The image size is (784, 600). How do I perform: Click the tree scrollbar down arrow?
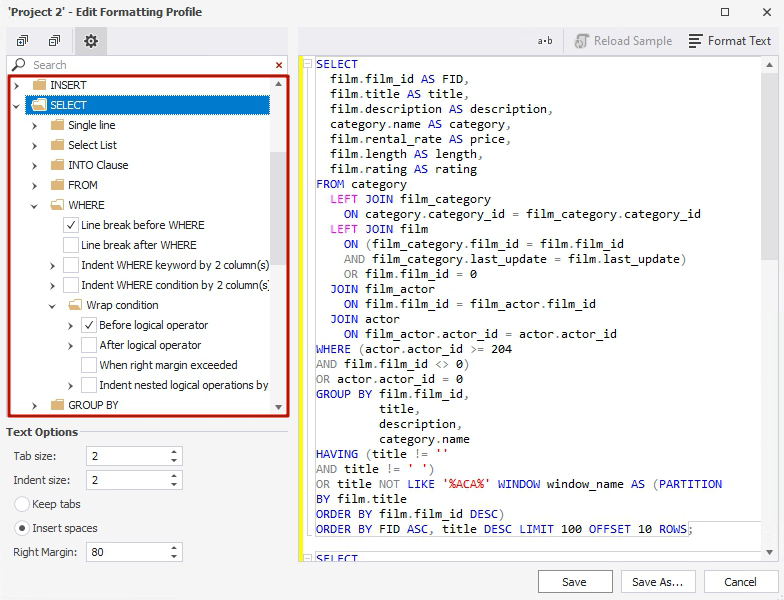pyautogui.click(x=278, y=407)
